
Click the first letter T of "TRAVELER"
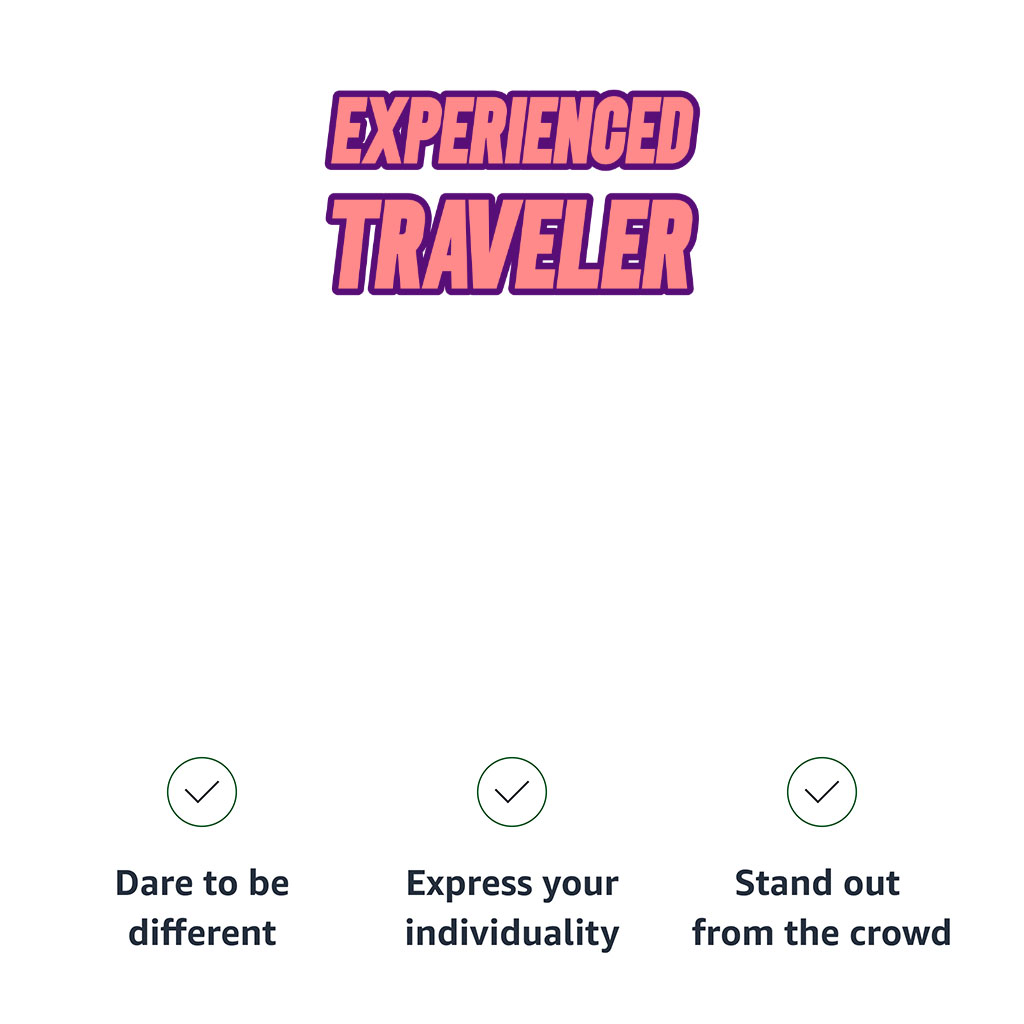point(356,245)
